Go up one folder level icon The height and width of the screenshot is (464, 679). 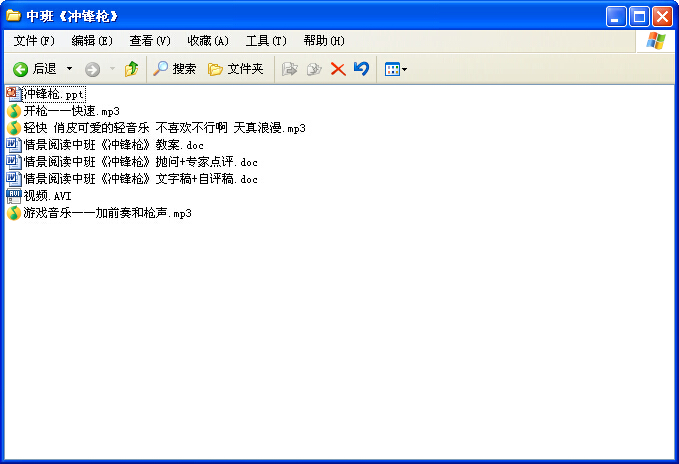pyautogui.click(x=131, y=69)
